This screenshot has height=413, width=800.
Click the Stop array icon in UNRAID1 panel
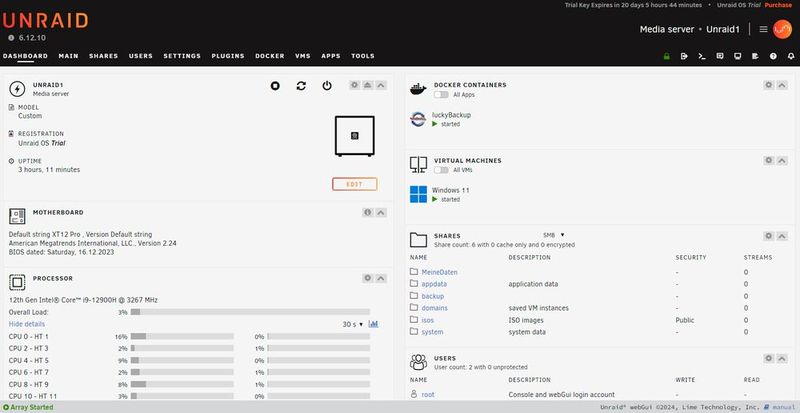pos(275,86)
